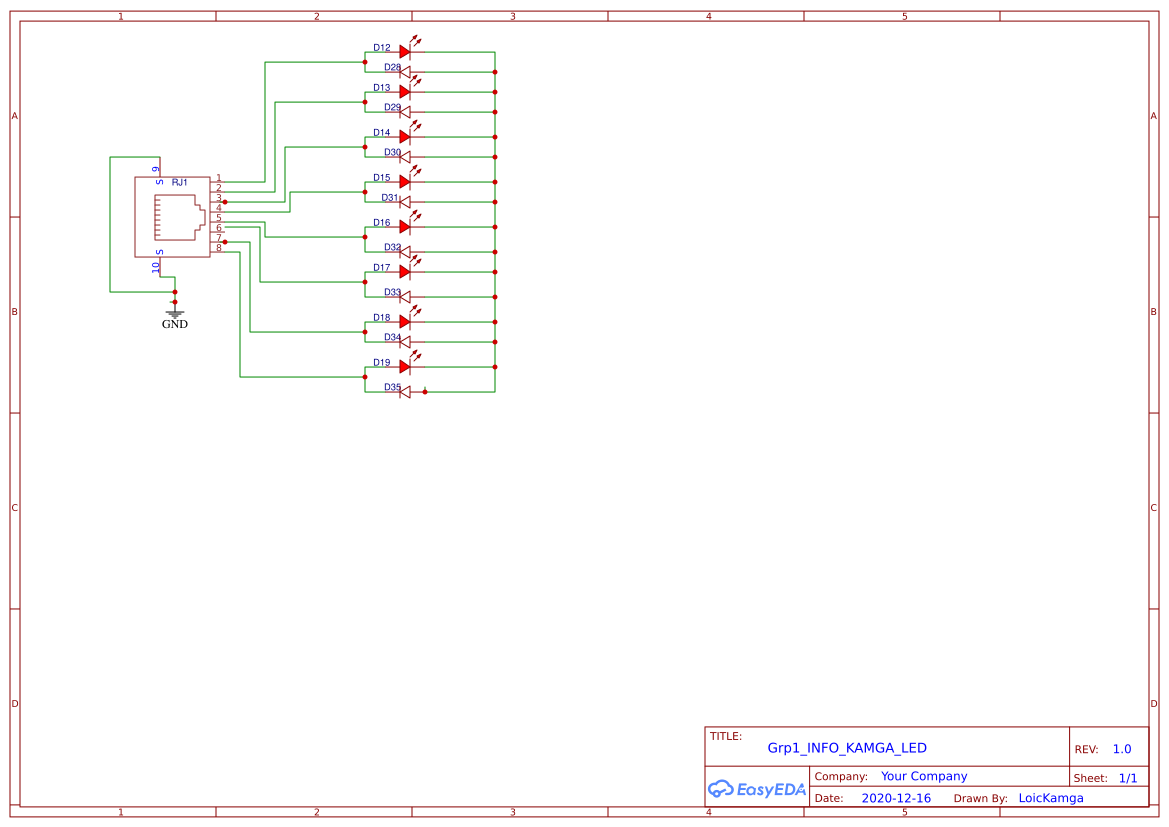Click pin 8 of connector RJ1
The image size is (1169, 827).
tap(219, 249)
